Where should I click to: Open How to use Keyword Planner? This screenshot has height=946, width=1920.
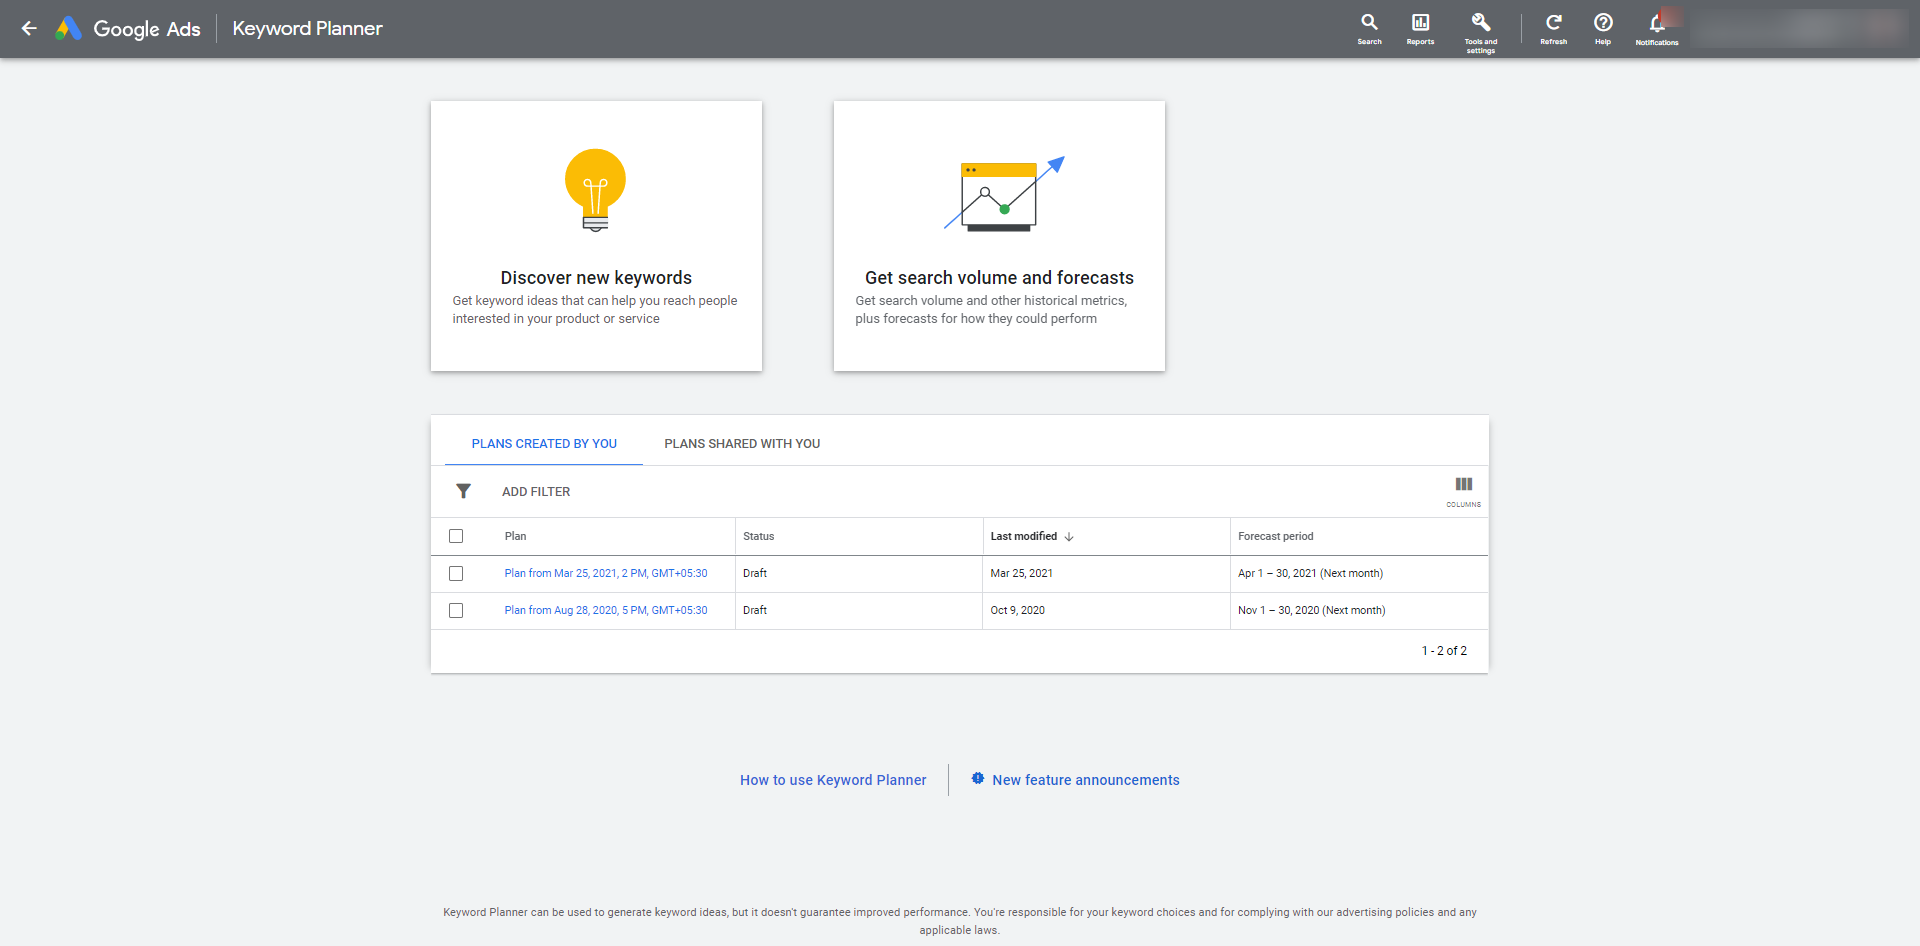point(832,780)
